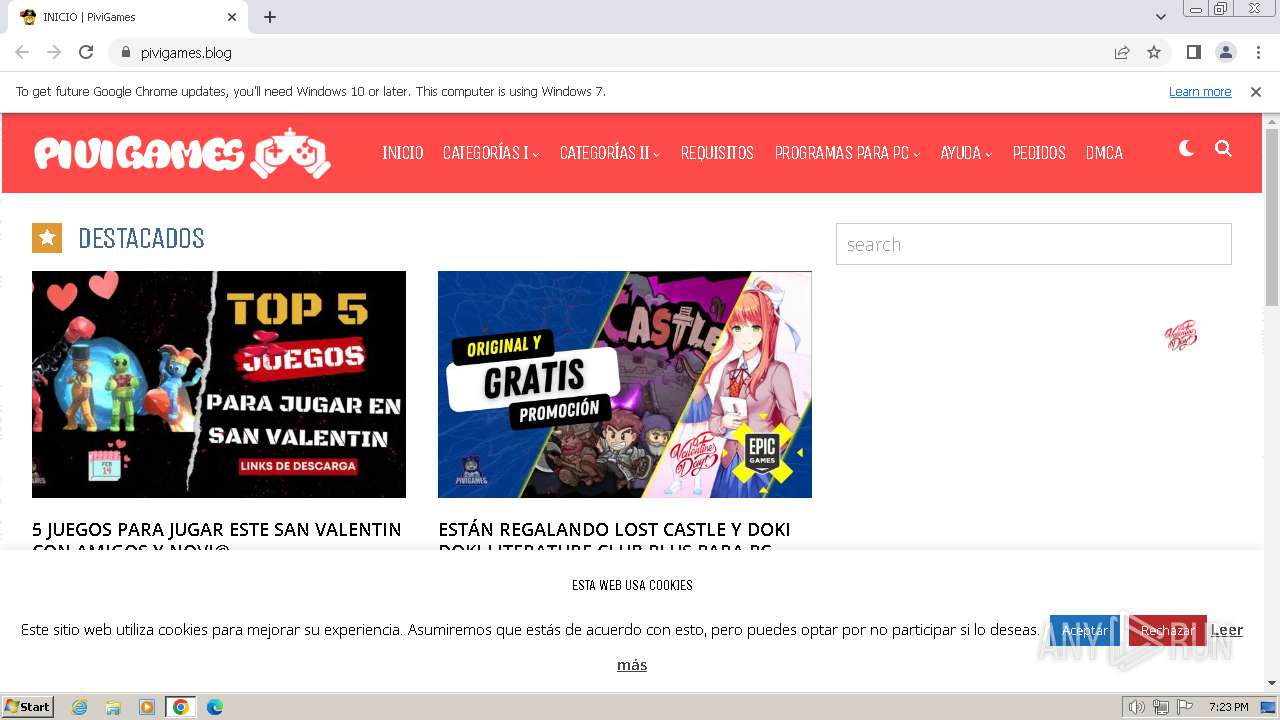Click the volume speaker tray icon

1137,707
